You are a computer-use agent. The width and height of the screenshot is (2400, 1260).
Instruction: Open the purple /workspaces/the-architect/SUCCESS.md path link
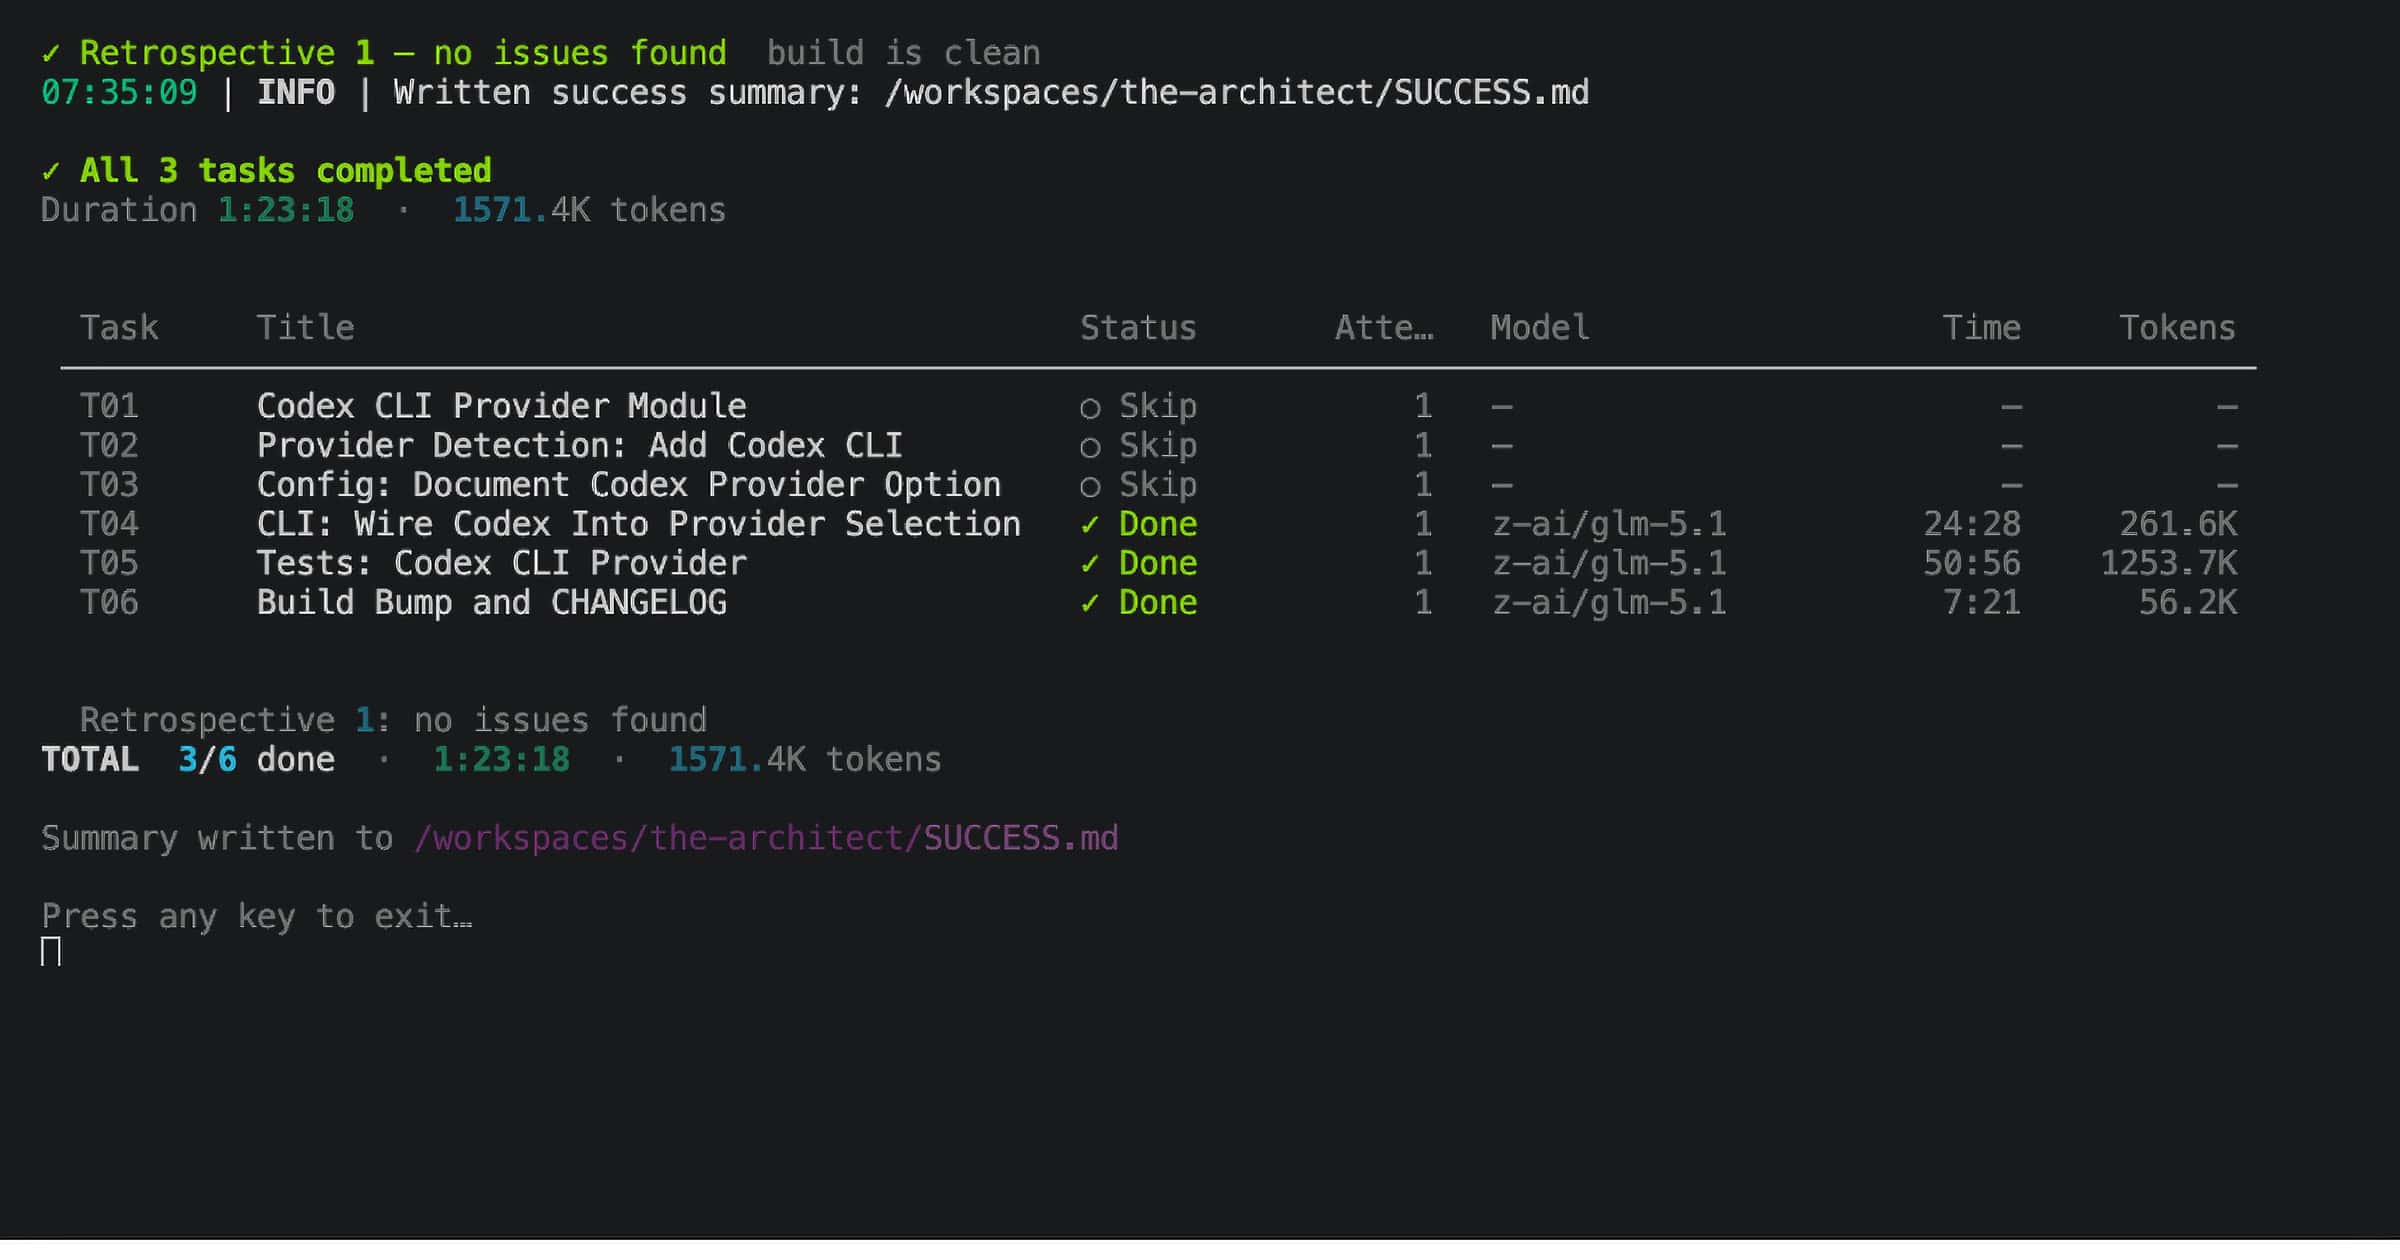click(766, 838)
